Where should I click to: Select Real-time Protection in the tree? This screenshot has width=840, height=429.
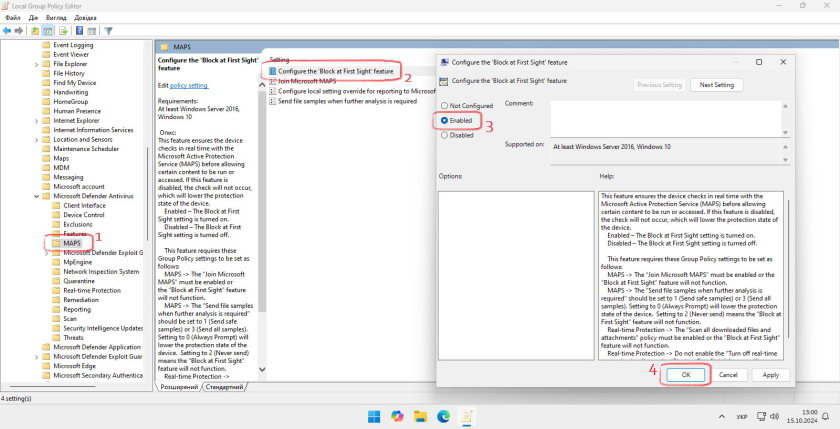pos(92,290)
